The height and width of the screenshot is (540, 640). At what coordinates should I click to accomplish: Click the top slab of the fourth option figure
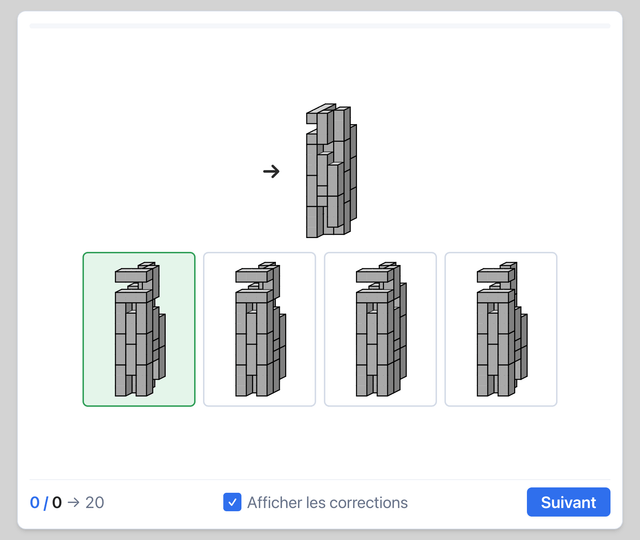[494, 275]
